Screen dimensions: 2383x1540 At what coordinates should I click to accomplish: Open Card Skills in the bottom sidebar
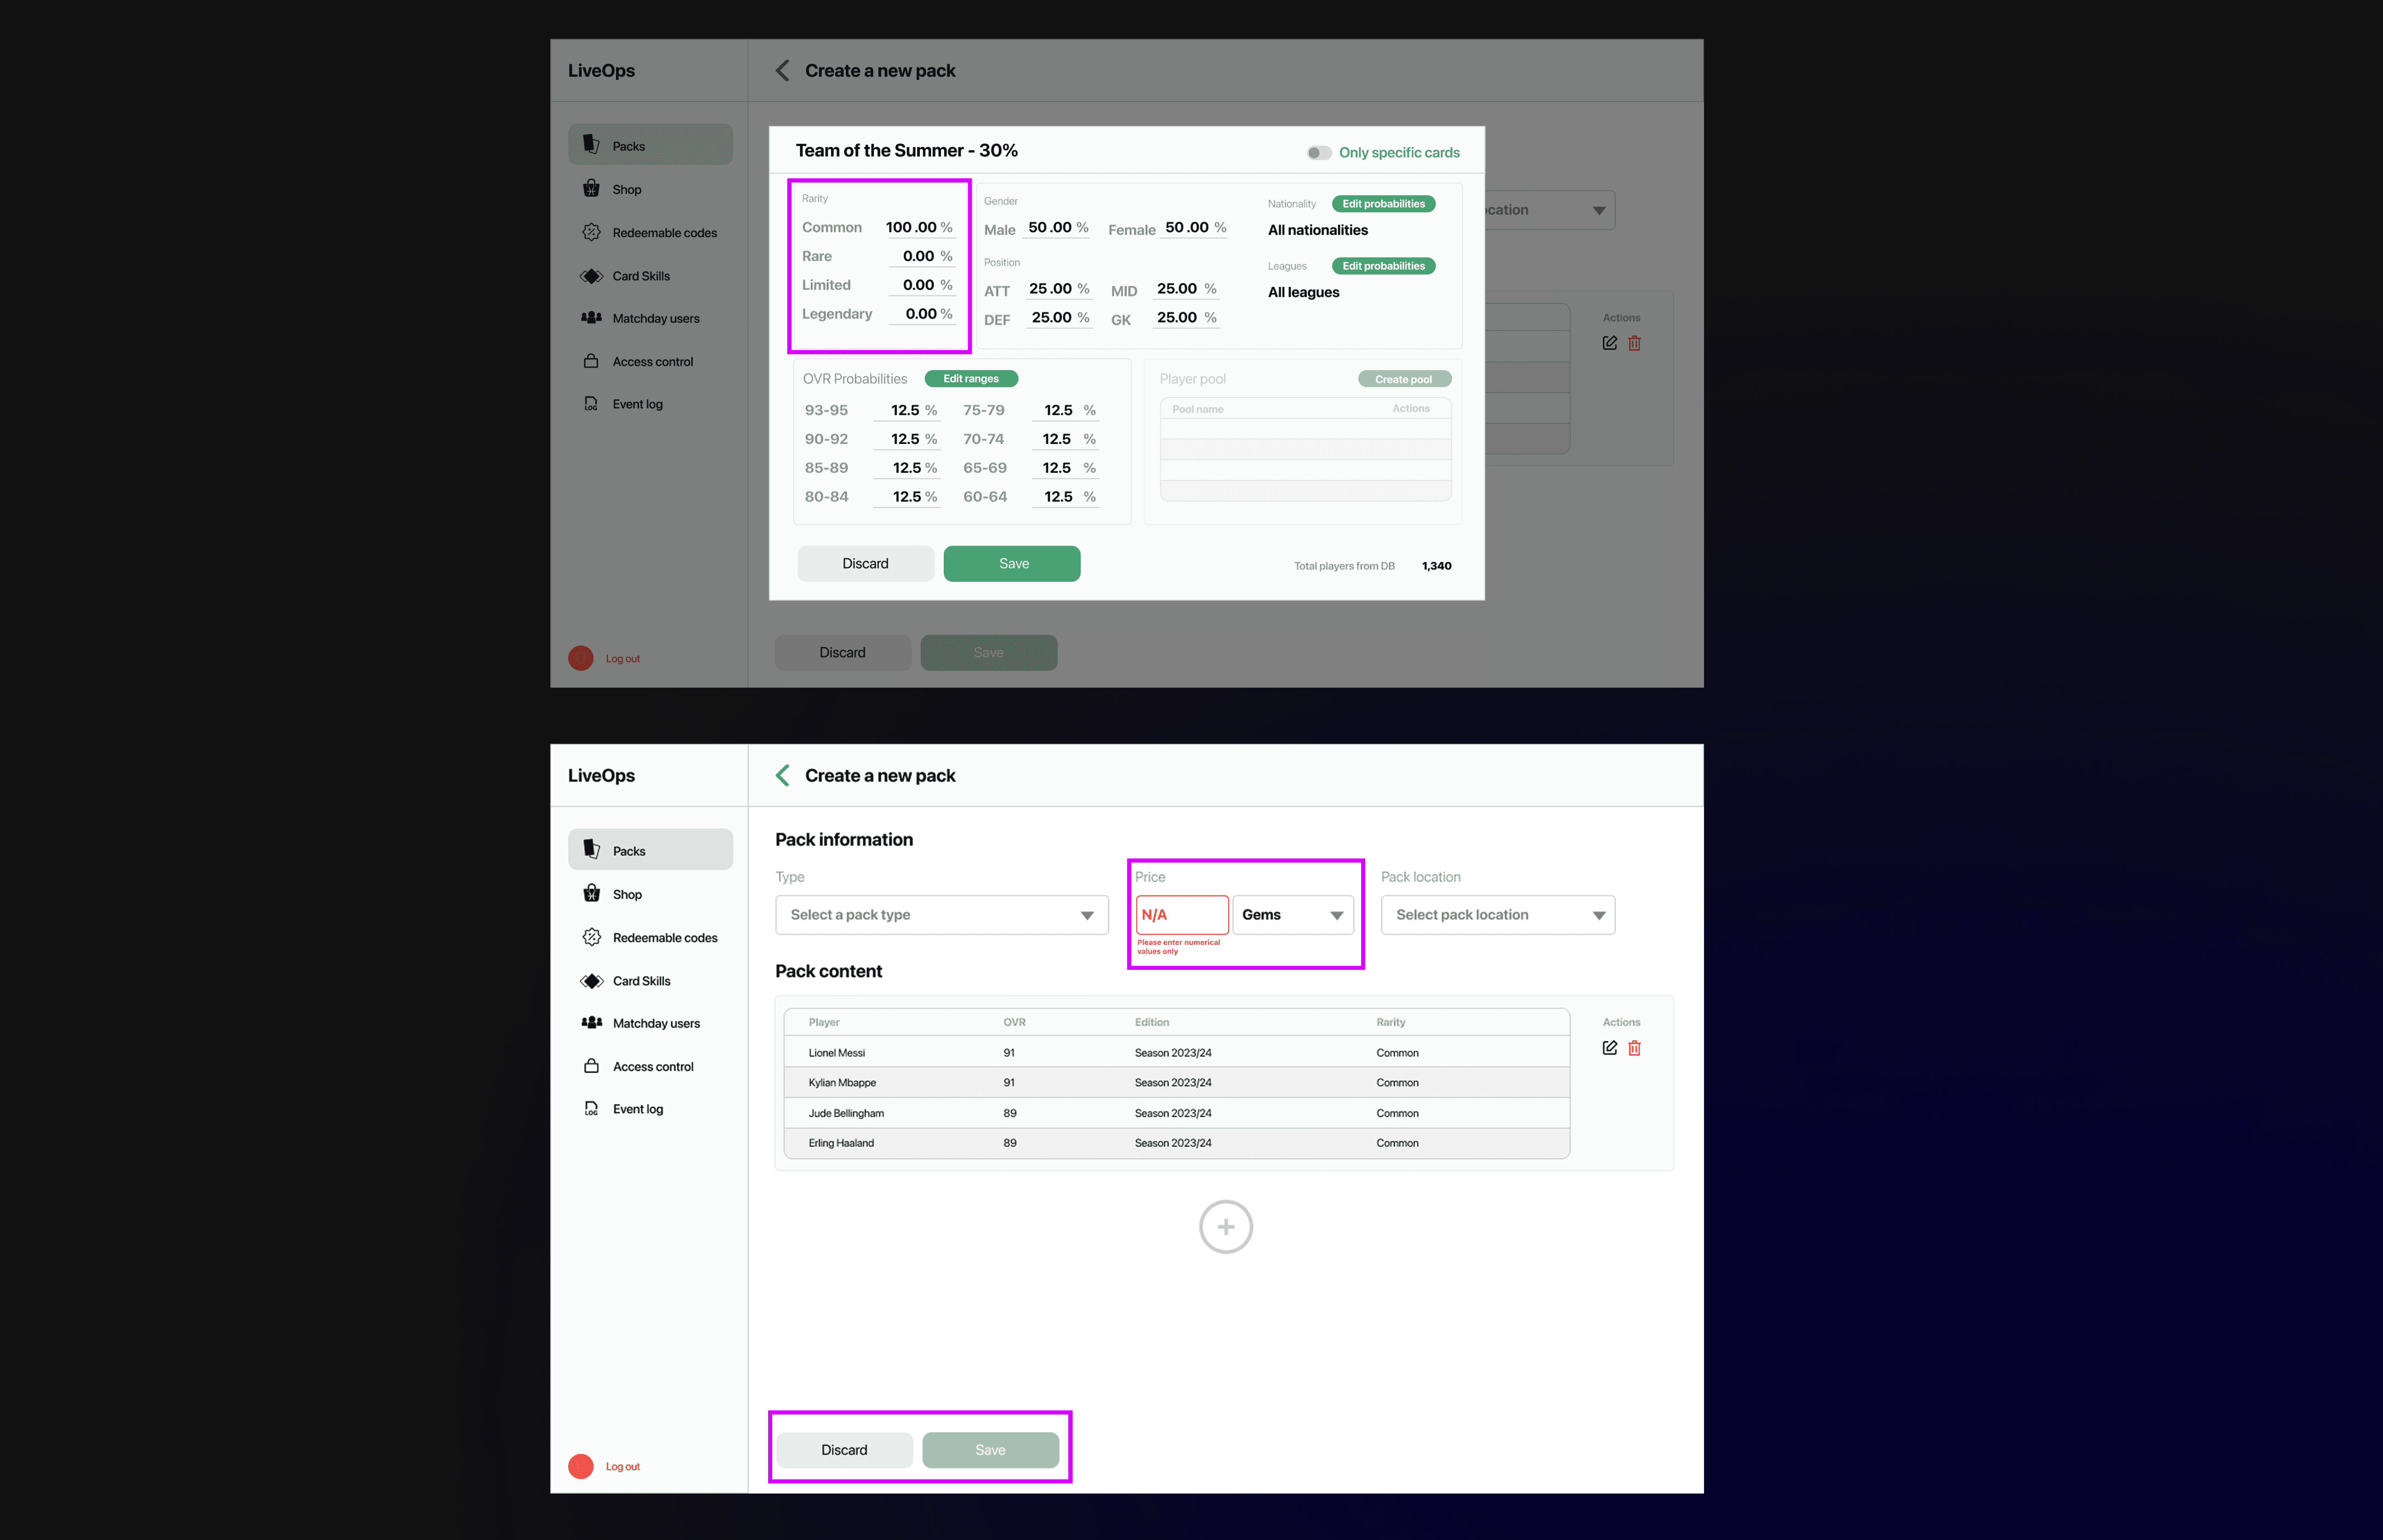(641, 981)
